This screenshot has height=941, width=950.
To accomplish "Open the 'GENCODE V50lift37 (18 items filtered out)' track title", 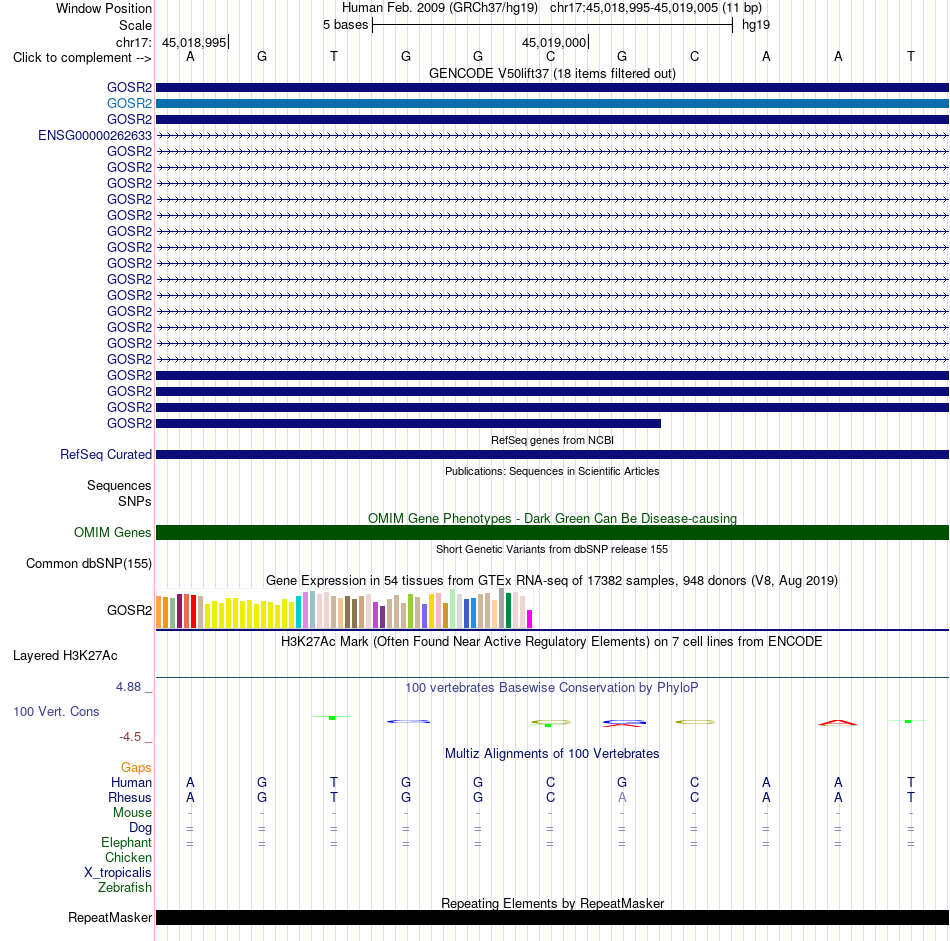I will tap(552, 73).
